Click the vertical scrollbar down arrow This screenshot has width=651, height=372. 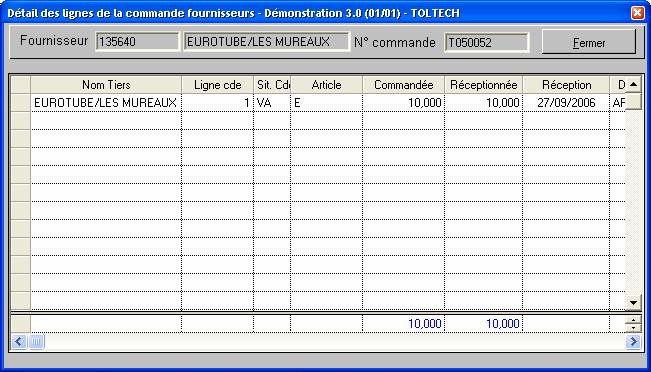633,302
